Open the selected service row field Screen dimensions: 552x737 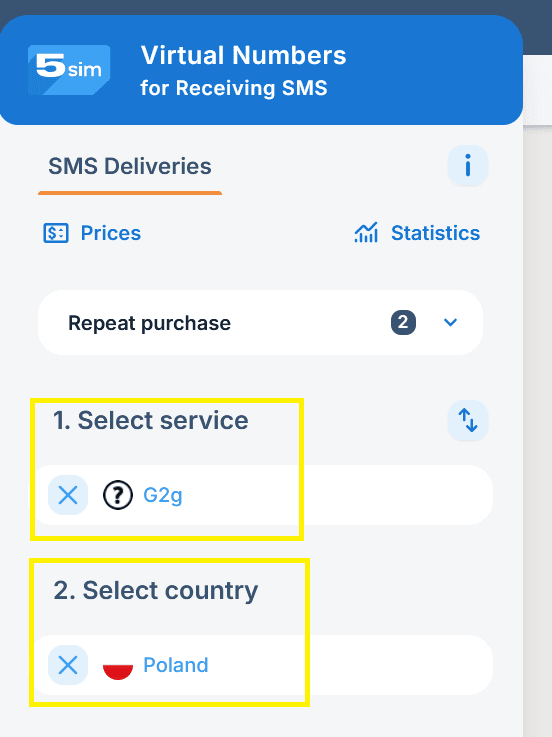pos(263,495)
